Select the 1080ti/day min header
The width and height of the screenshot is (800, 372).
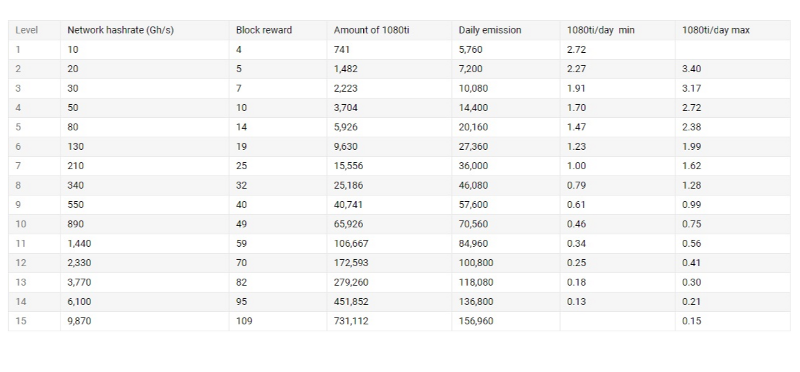601,30
